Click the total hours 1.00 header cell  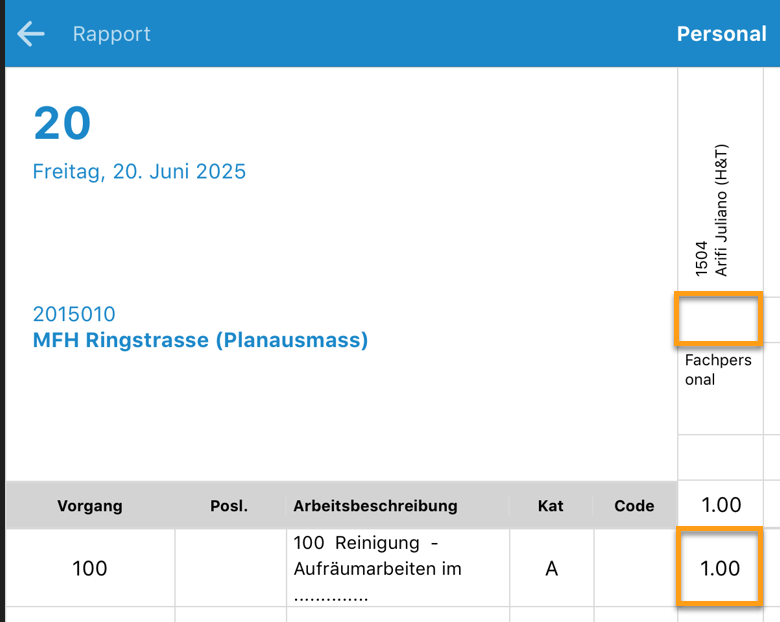coord(720,505)
